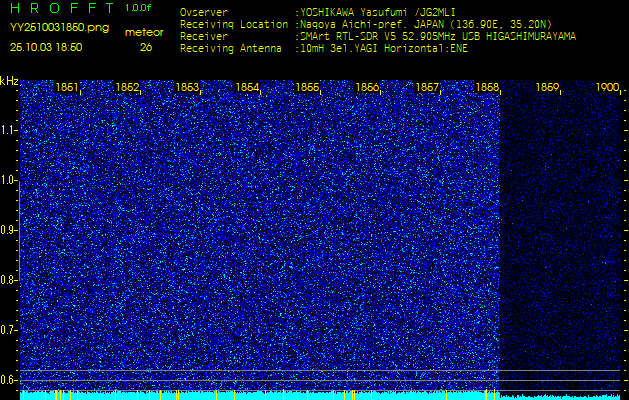This screenshot has width=629, height=400.
Task: Click the Nagoya Aichi-pref. JAPAN location value
Action: click(426, 24)
